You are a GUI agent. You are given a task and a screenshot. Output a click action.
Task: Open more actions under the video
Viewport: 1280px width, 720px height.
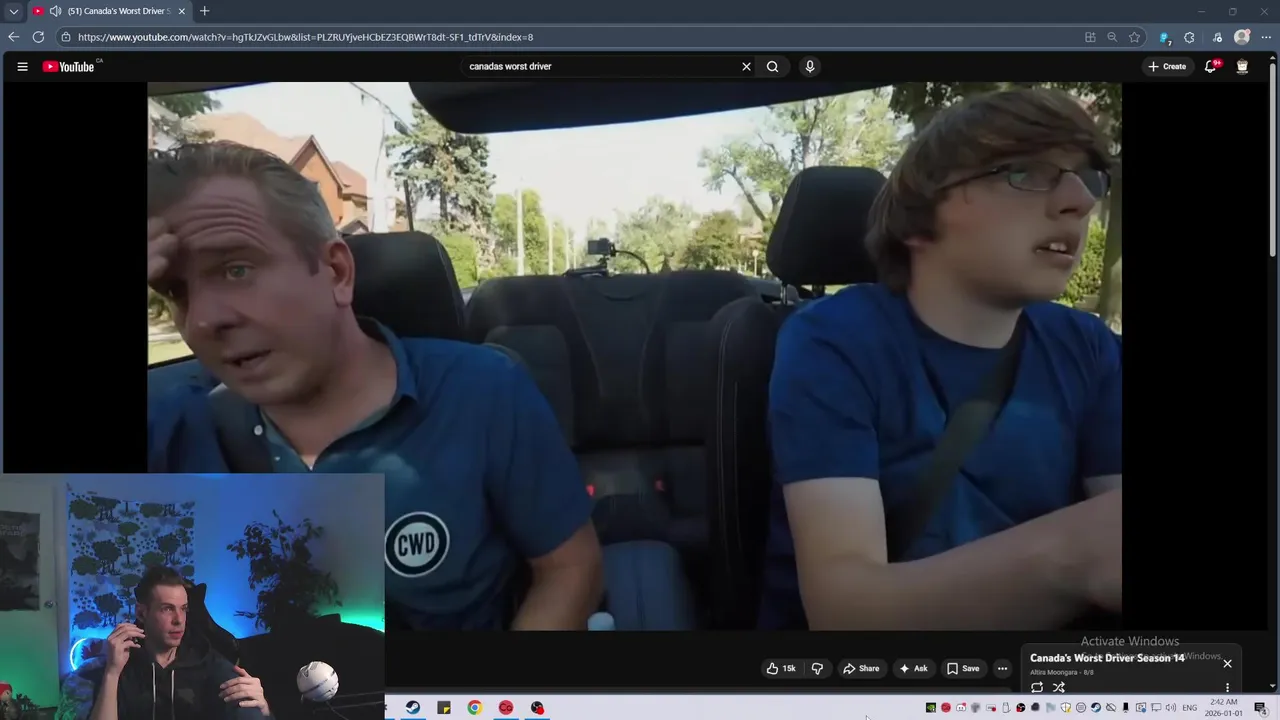[1002, 668]
